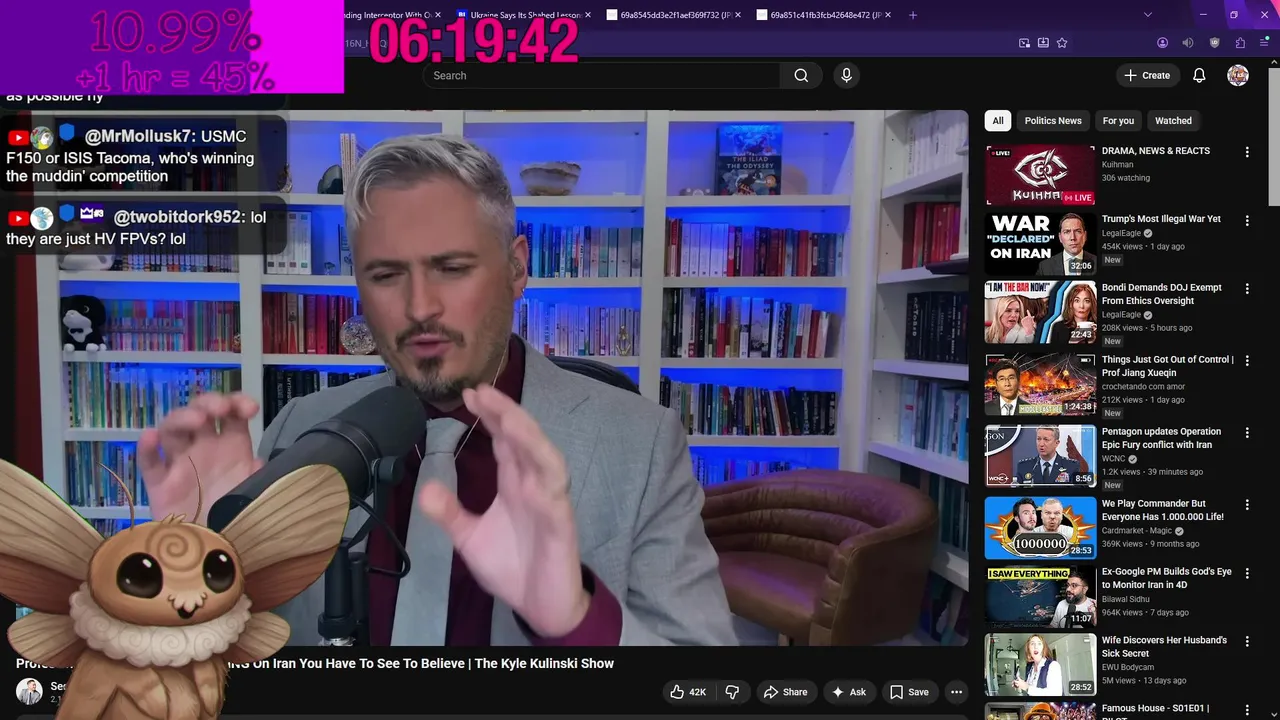Dislike the Kyle Kulinski video
1280x720 pixels.
(733, 692)
